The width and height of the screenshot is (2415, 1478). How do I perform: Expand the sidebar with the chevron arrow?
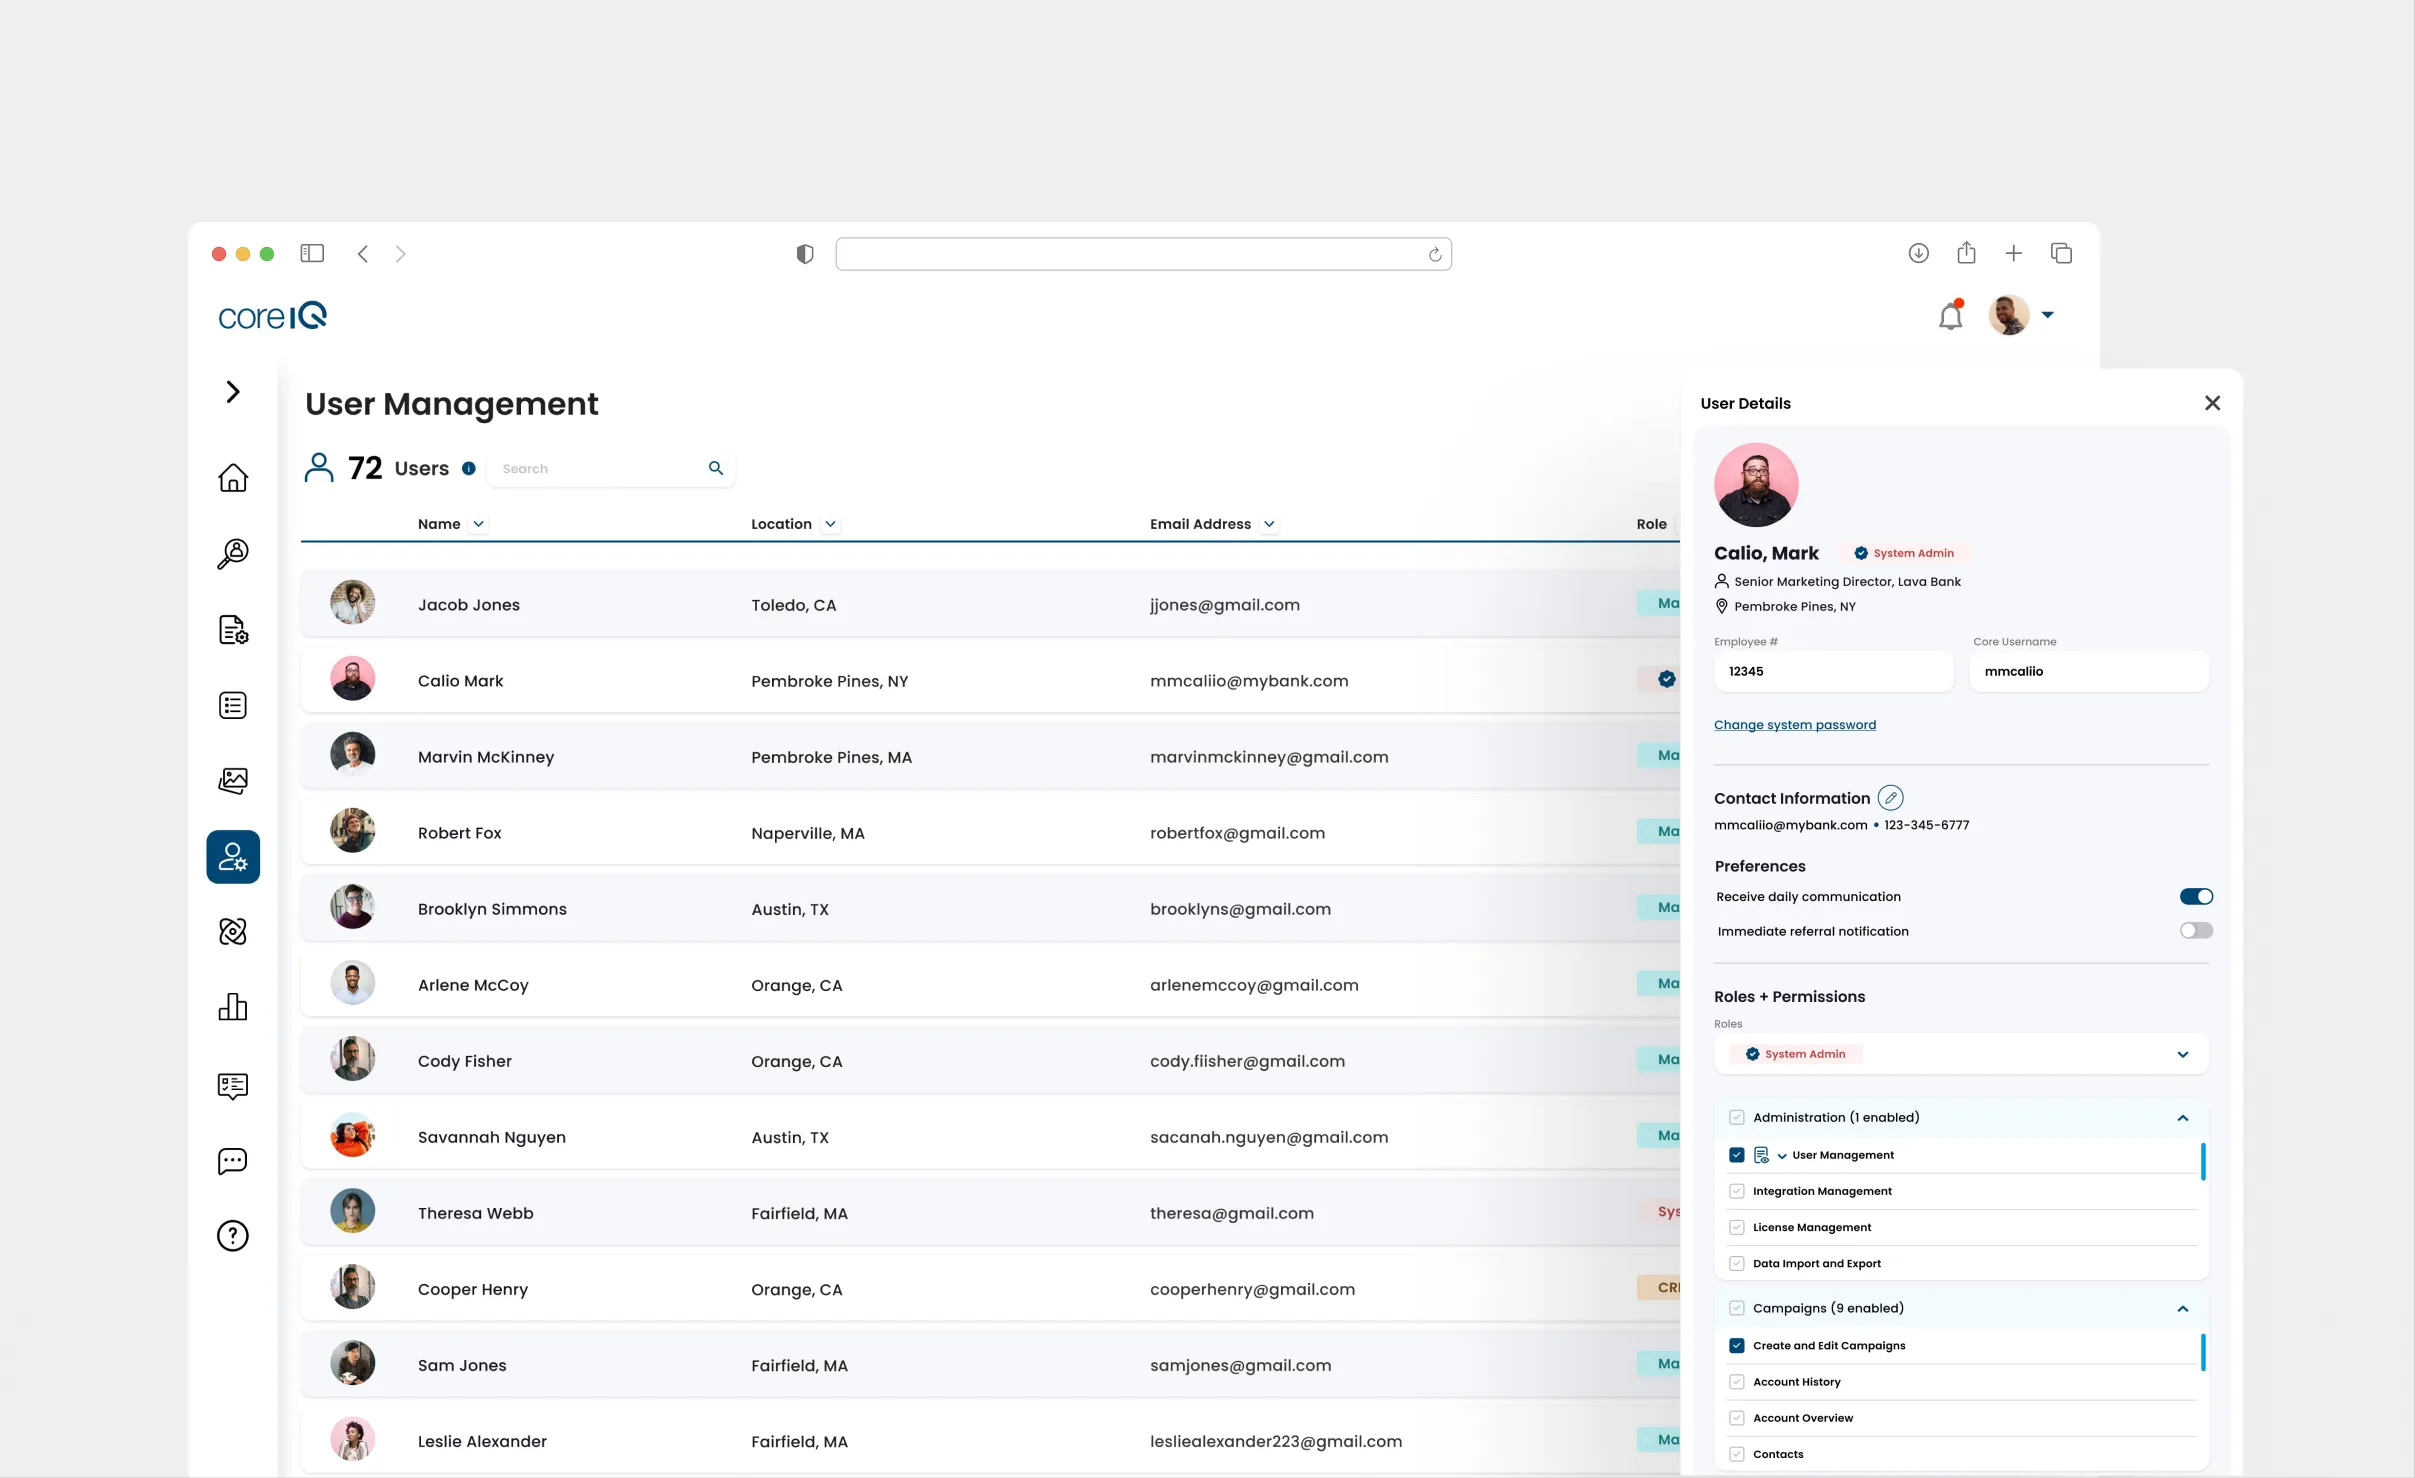(233, 392)
